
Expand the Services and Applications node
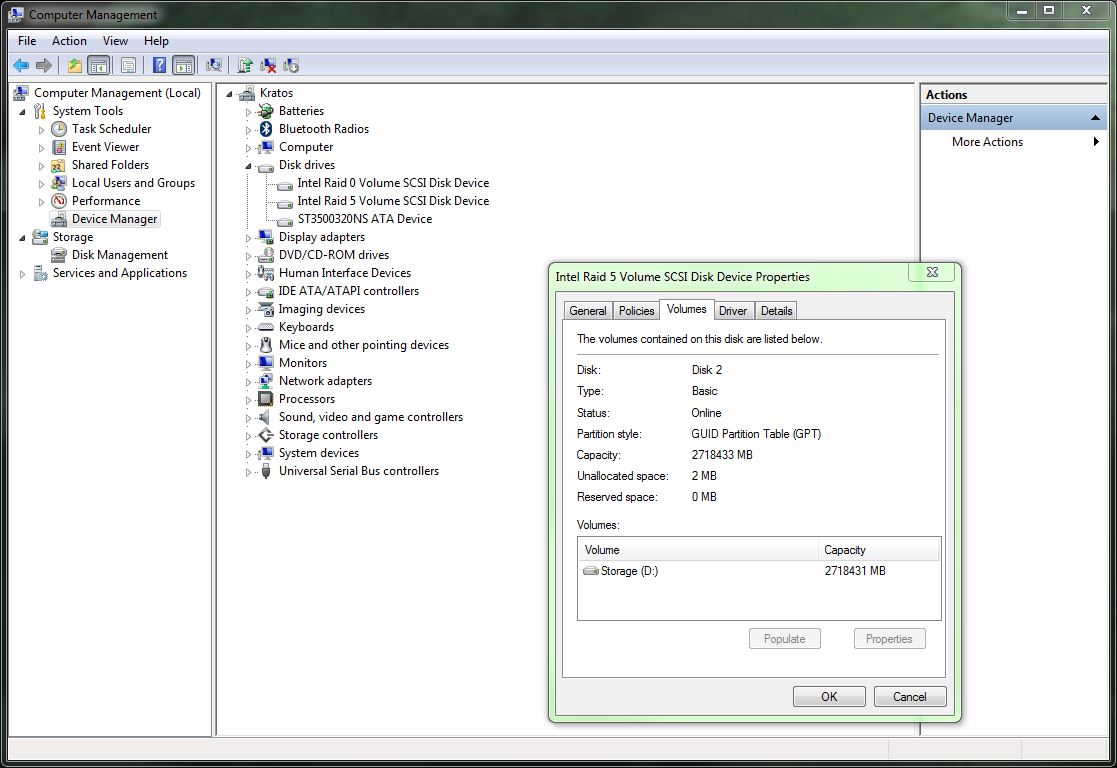(x=22, y=274)
